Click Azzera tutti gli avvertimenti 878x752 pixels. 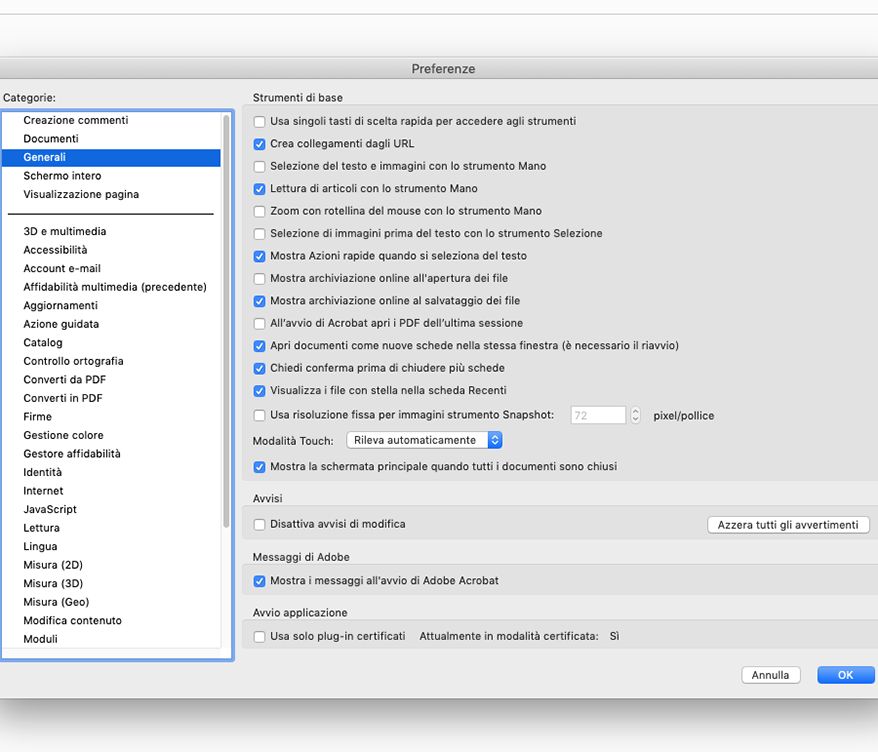tap(788, 524)
